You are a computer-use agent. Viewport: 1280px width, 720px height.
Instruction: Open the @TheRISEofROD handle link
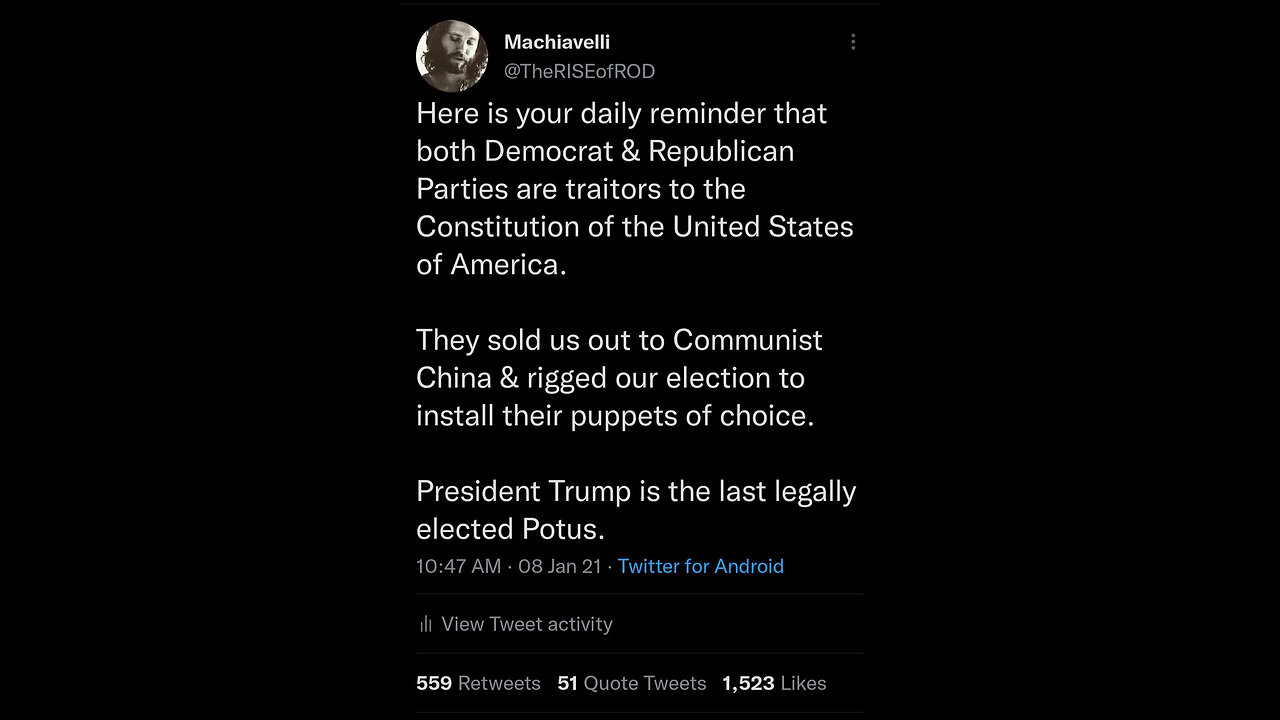[579, 71]
